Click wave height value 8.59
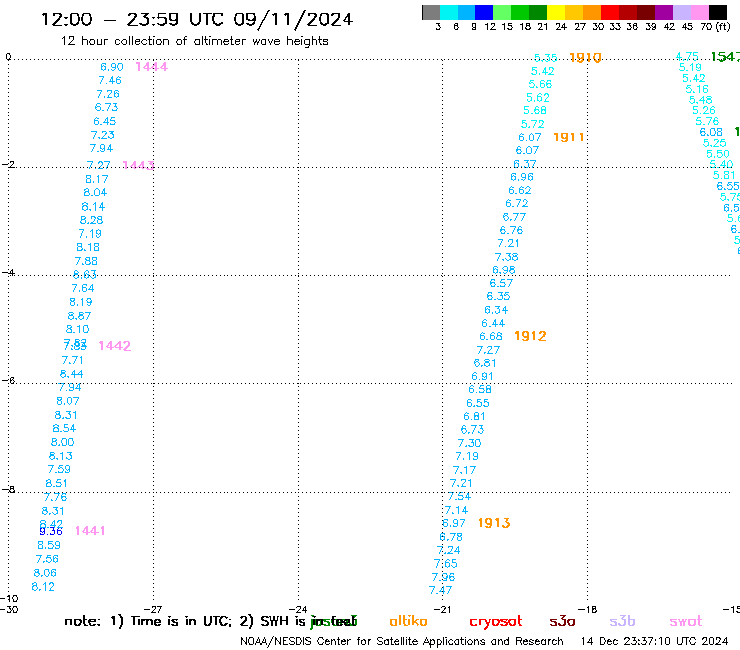The width and height of the screenshot is (740, 650). (49, 545)
